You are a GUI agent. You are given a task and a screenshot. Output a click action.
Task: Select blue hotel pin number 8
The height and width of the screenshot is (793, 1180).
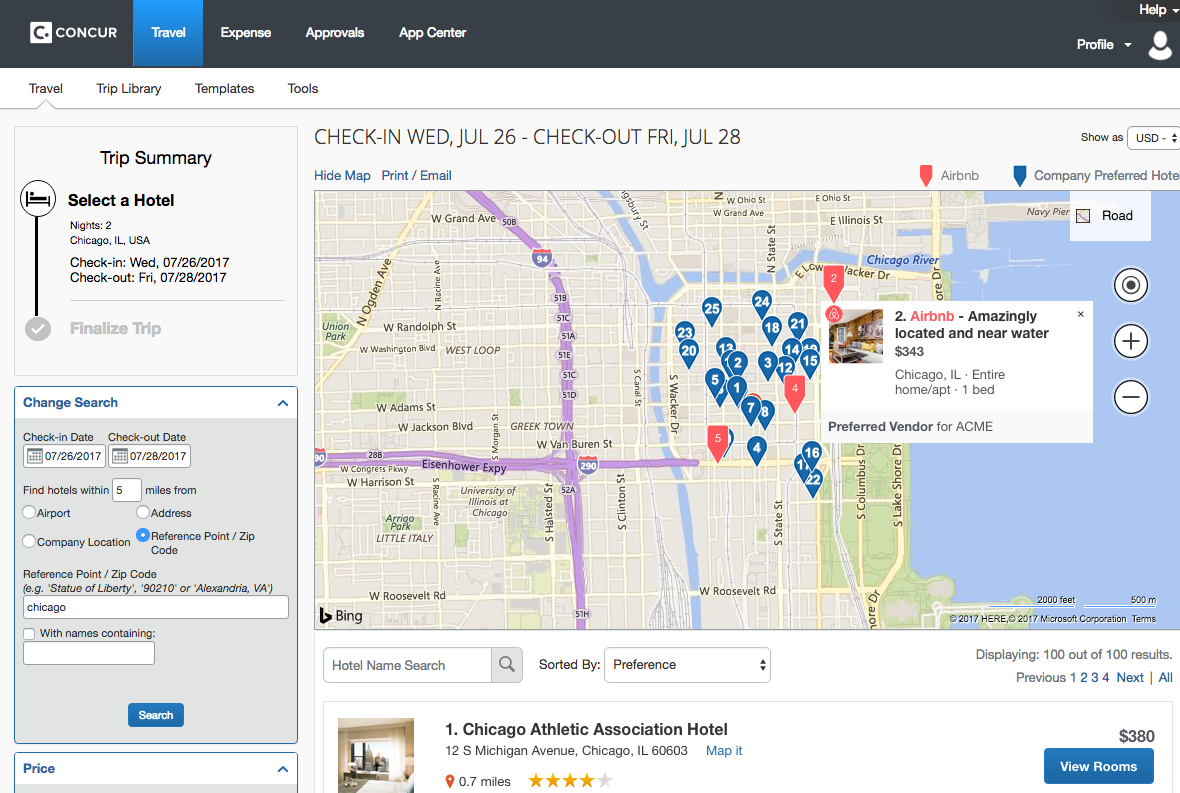(765, 414)
